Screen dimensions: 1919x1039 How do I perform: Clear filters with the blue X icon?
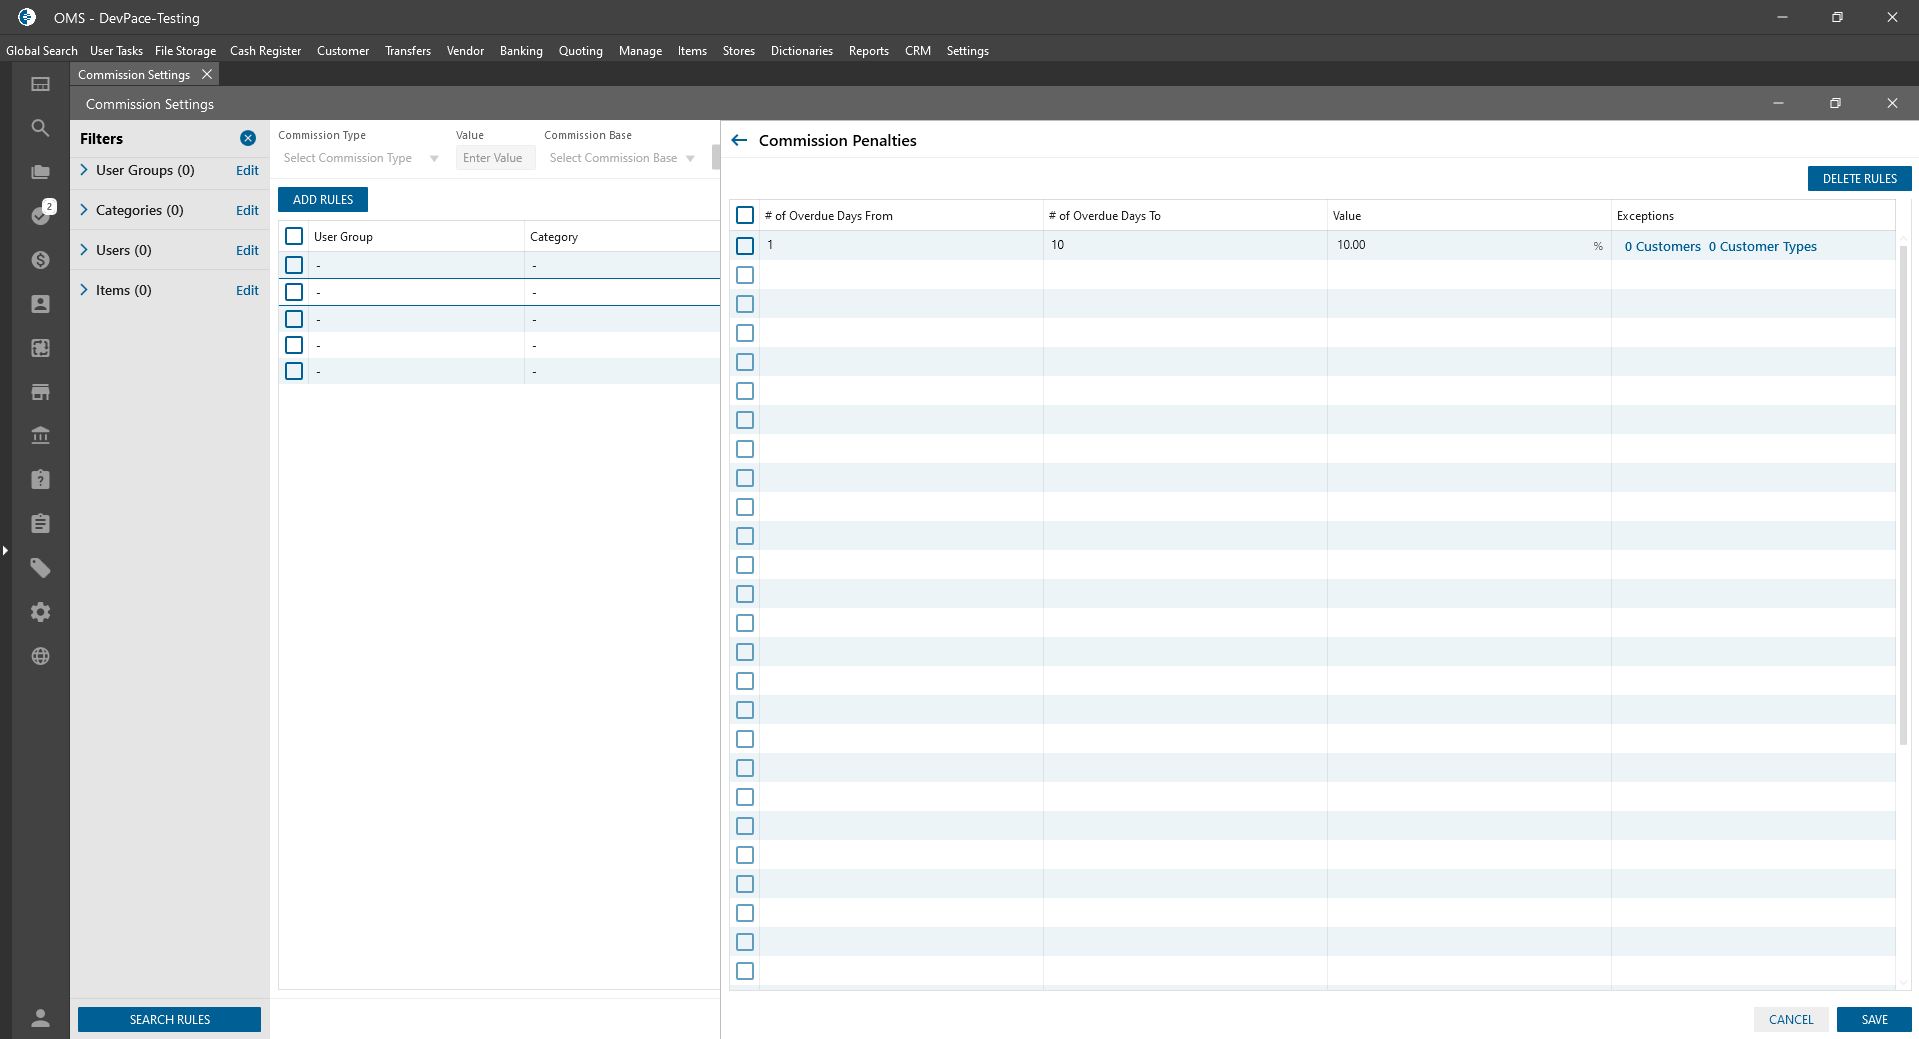(248, 138)
